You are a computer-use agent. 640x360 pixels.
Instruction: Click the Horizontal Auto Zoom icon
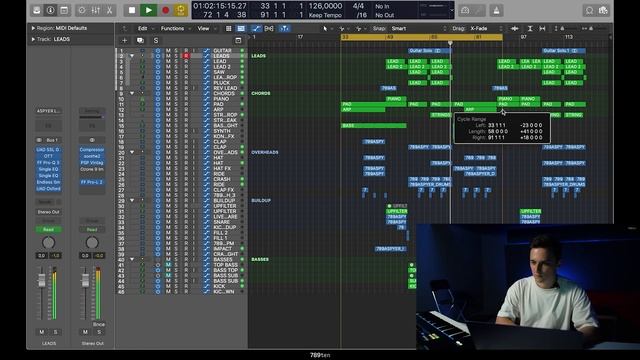542,29
